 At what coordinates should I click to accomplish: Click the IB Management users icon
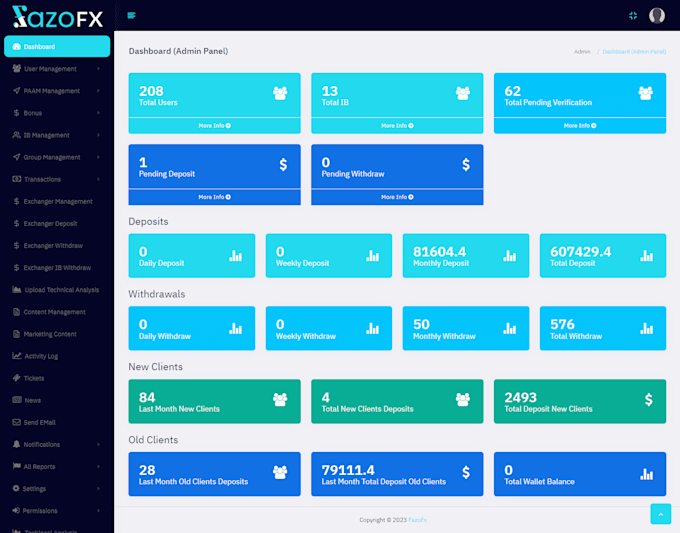pos(16,135)
